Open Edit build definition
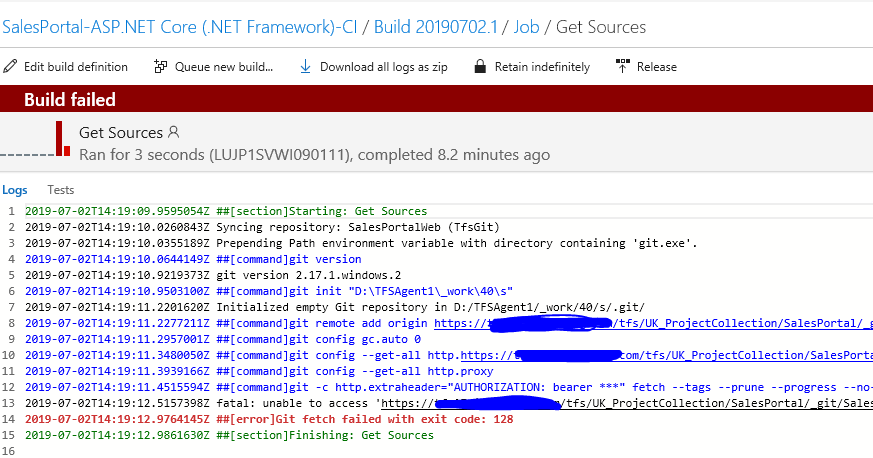Image resolution: width=873 pixels, height=458 pixels. click(x=76, y=67)
